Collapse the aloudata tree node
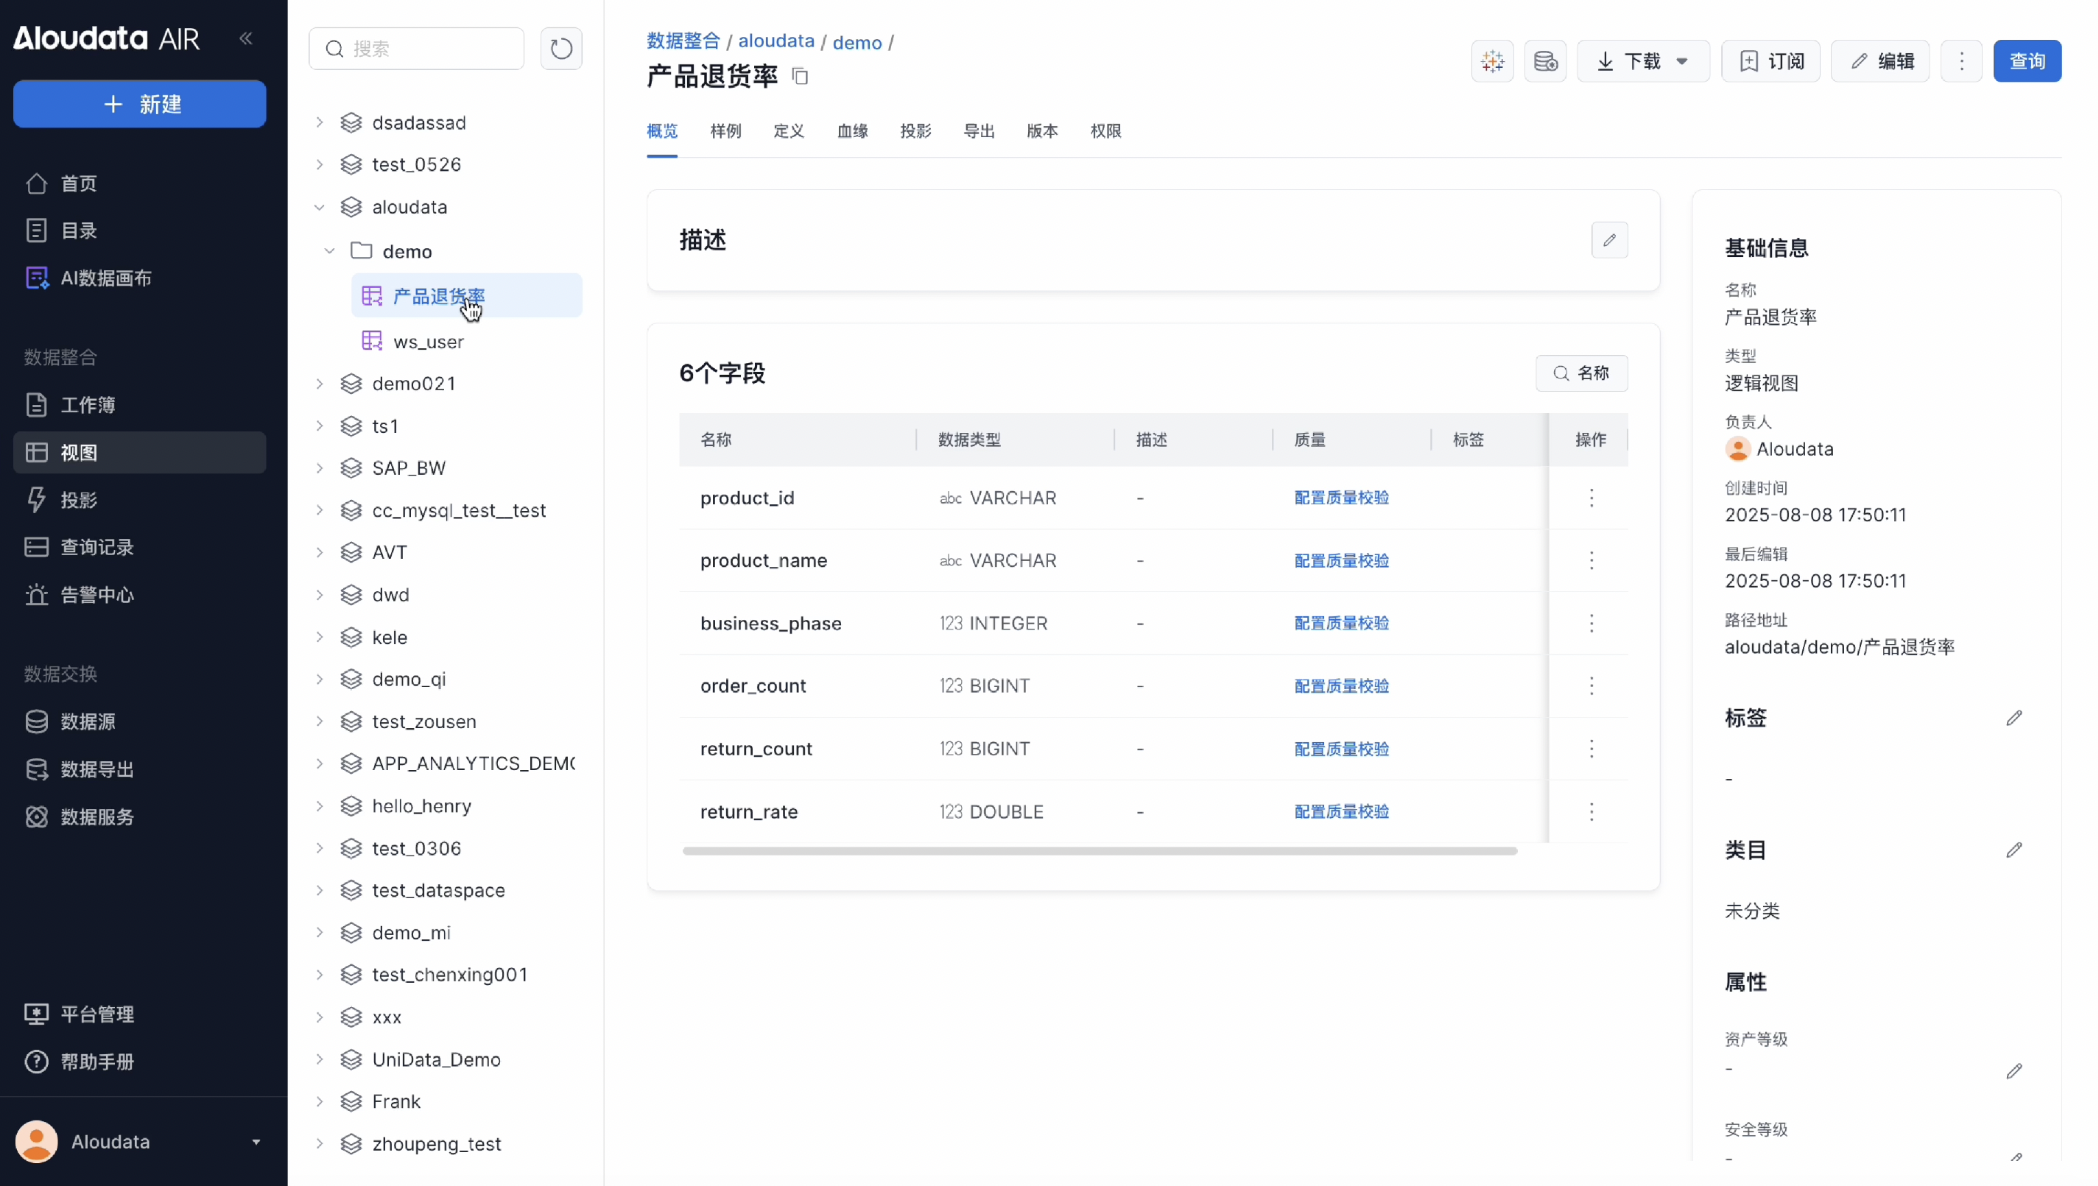 pos(320,207)
